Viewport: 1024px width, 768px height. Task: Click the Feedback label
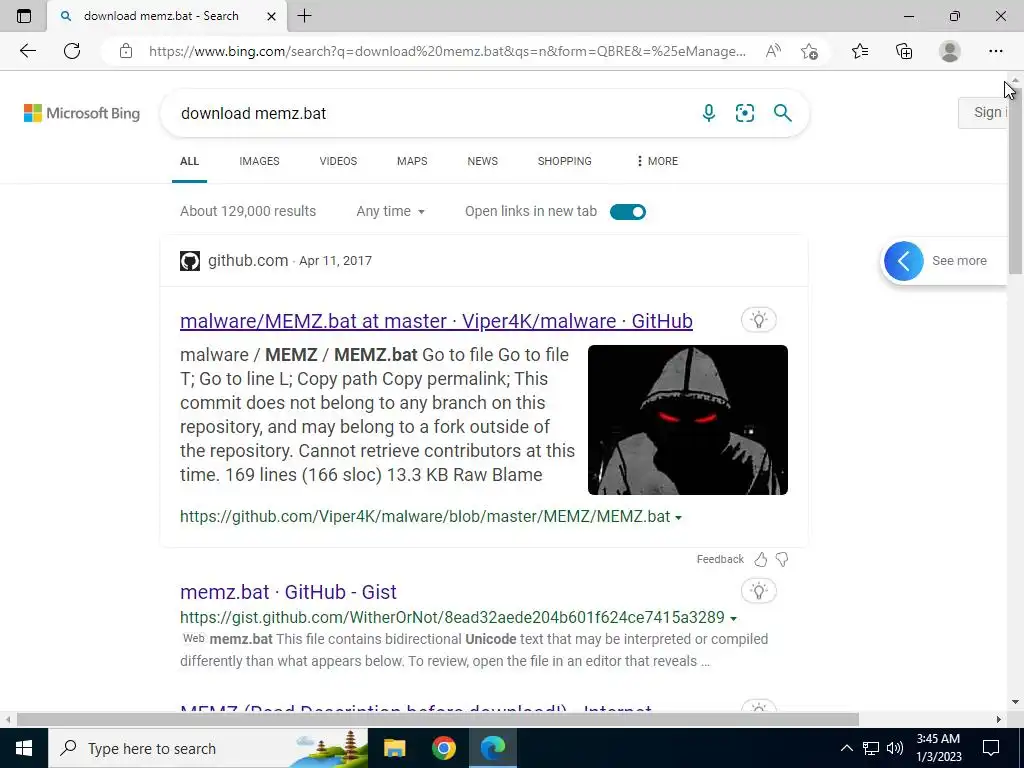(720, 559)
